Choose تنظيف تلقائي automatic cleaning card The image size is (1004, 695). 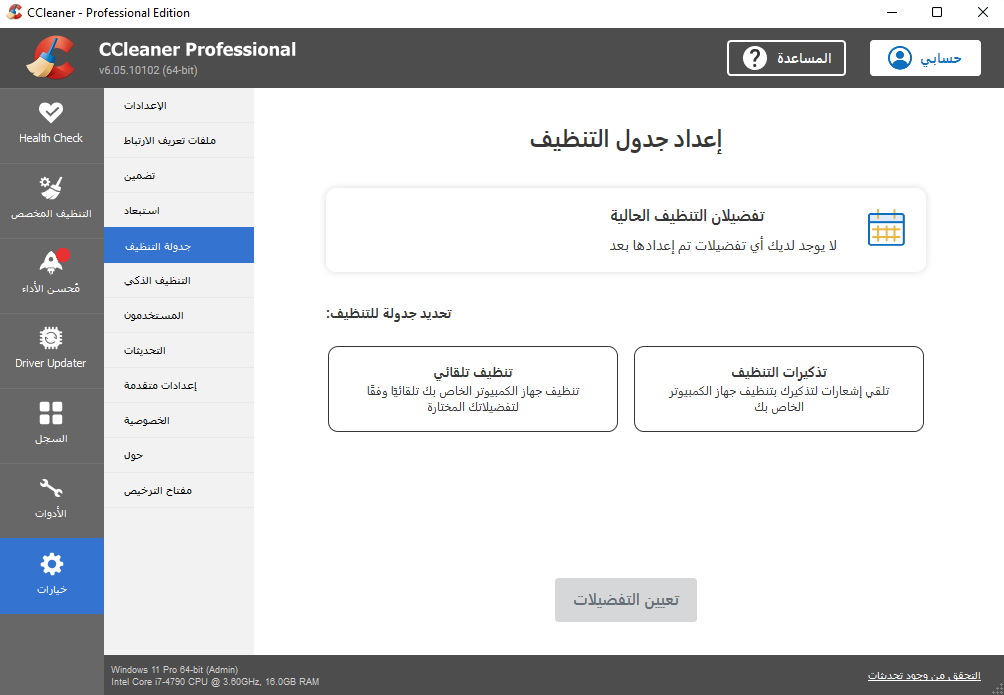click(x=473, y=389)
